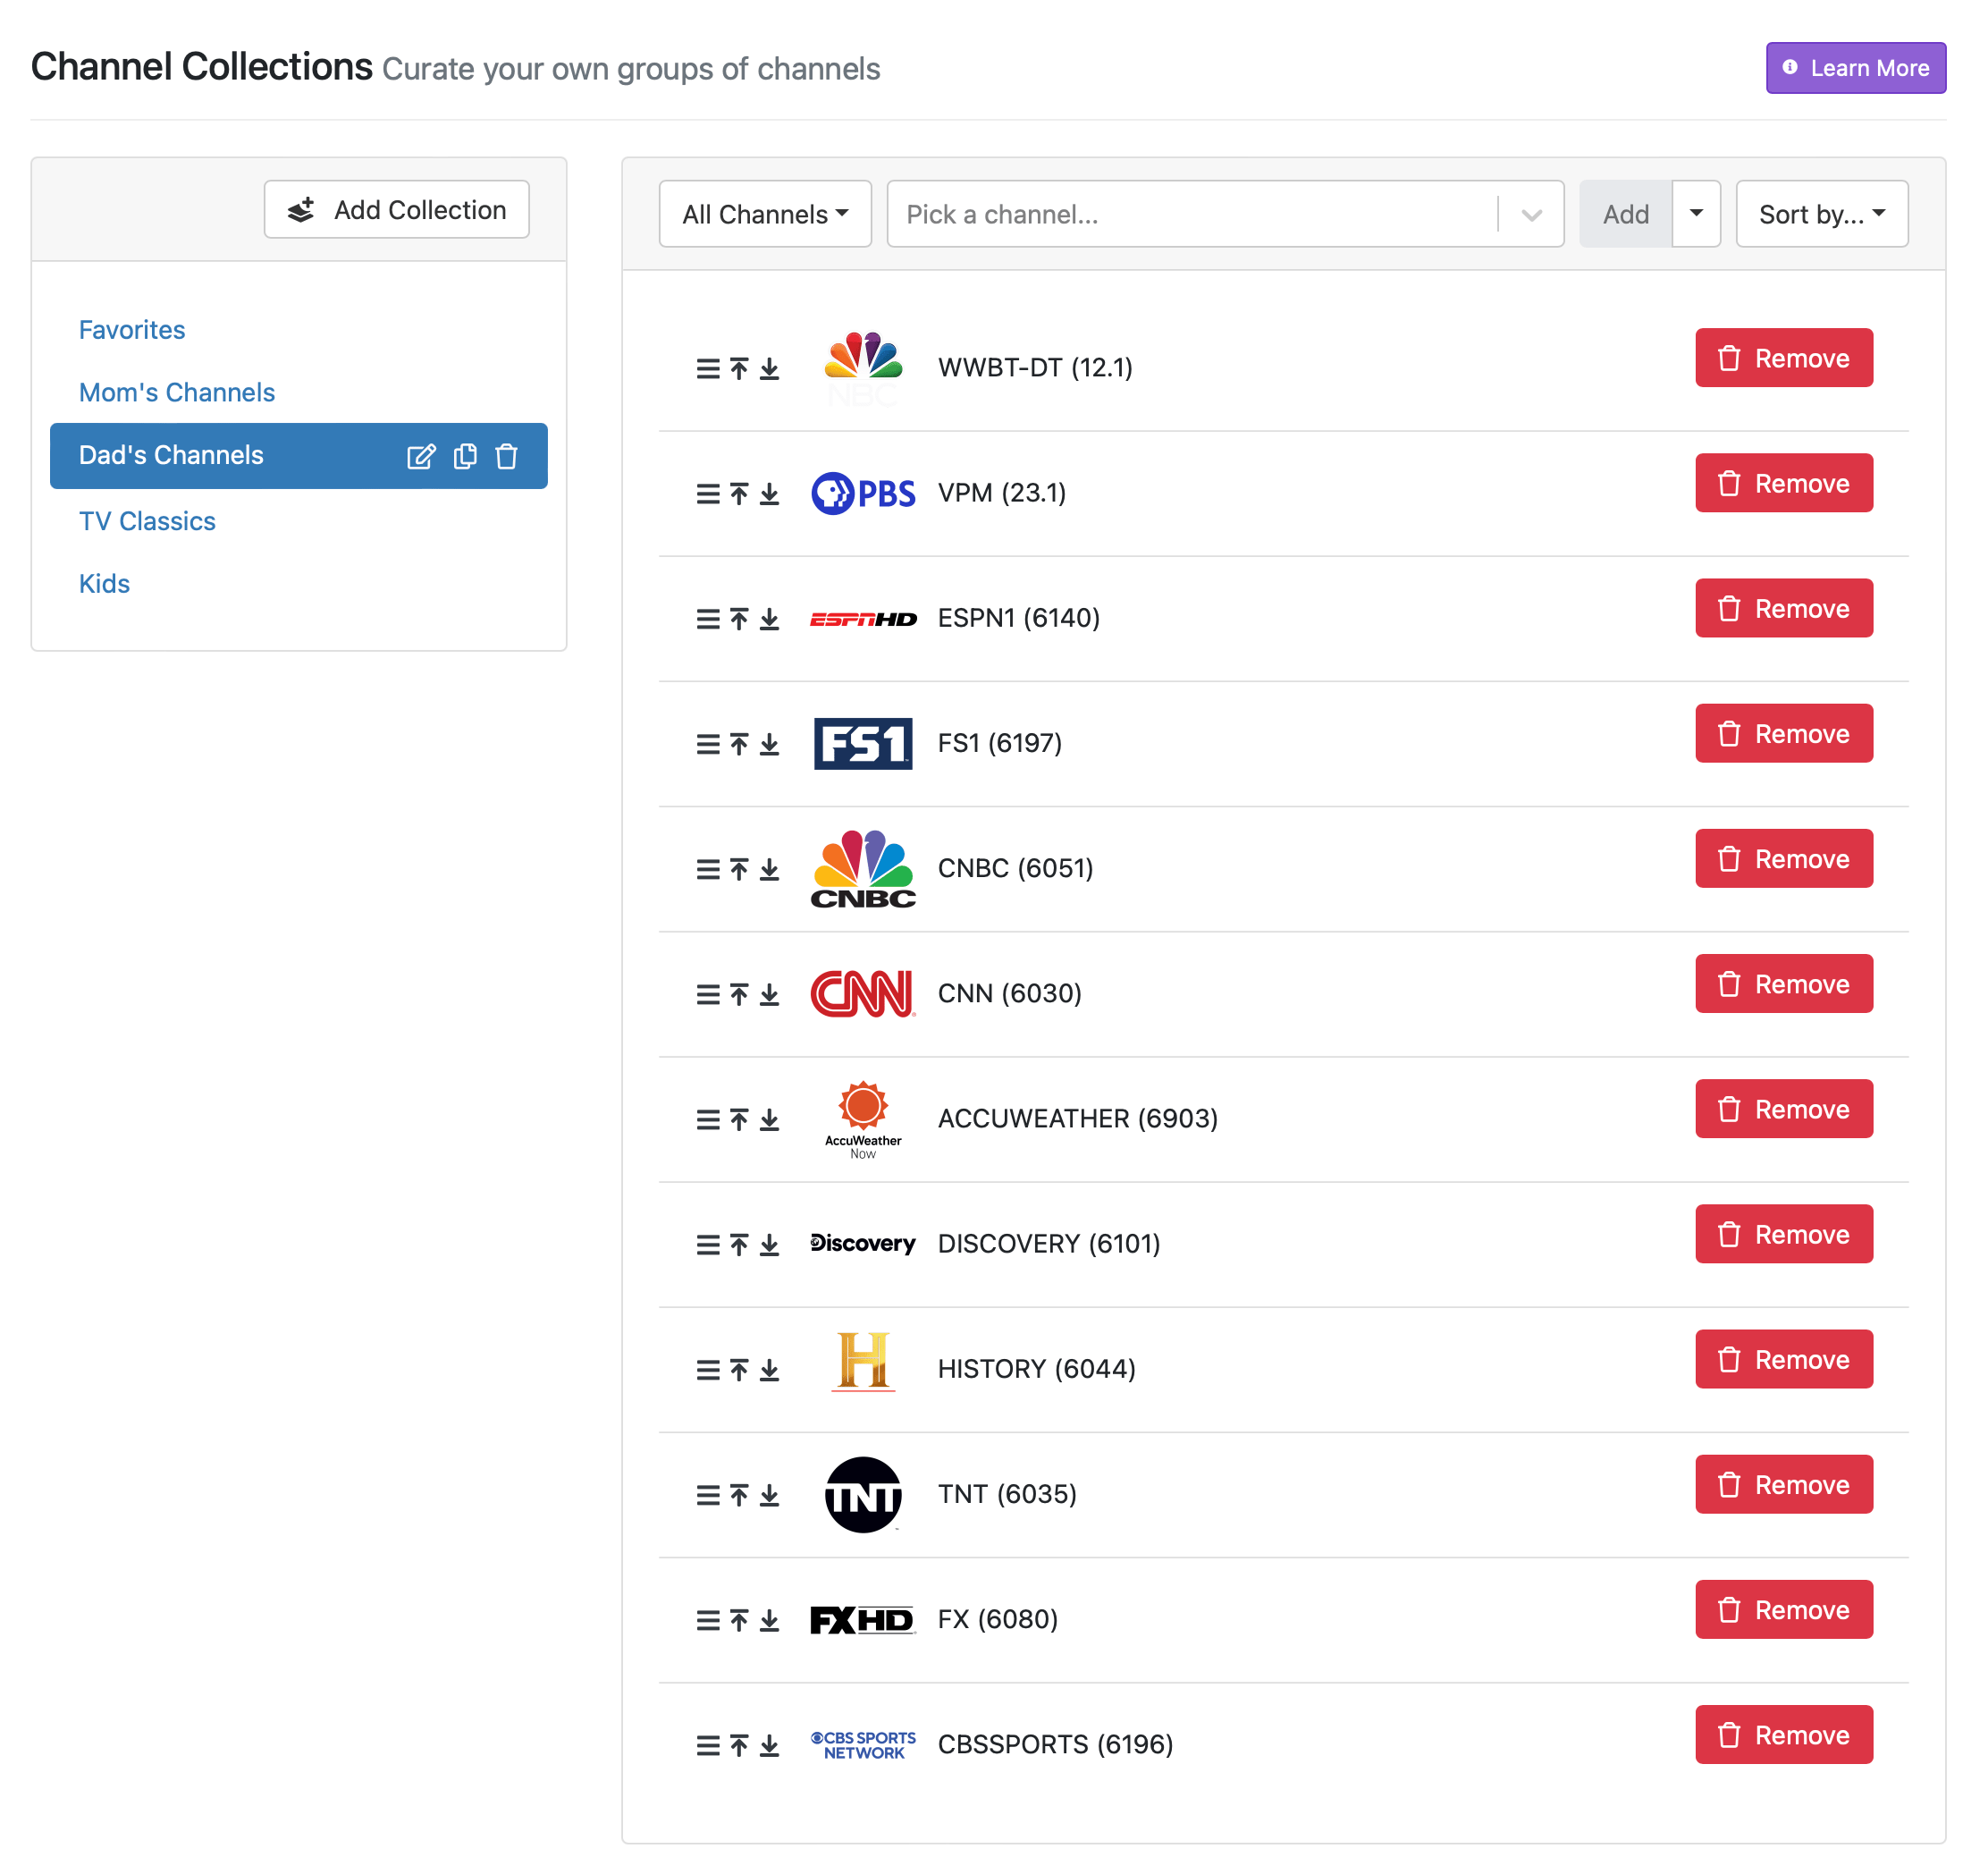Move WWBT-DT to the top of the list
This screenshot has height=1874, width=1988.
click(x=738, y=368)
